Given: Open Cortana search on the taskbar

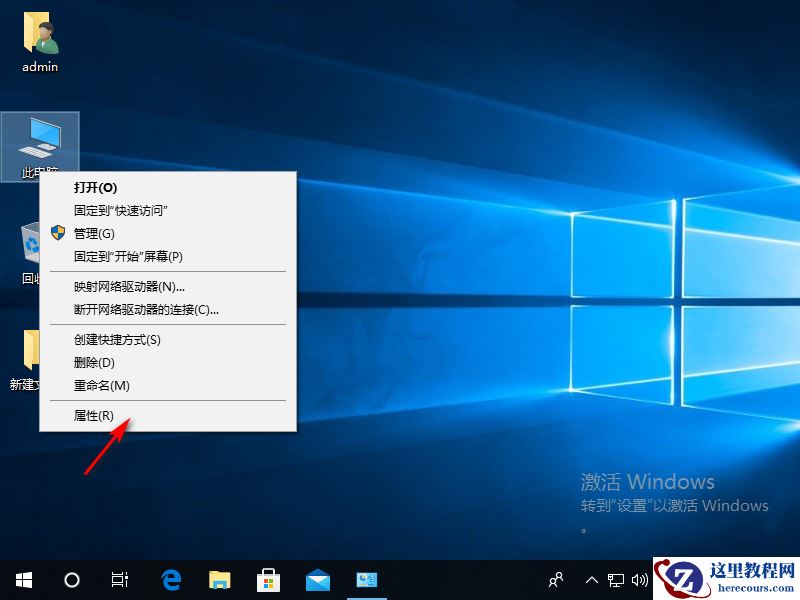Looking at the screenshot, I should pyautogui.click(x=71, y=580).
